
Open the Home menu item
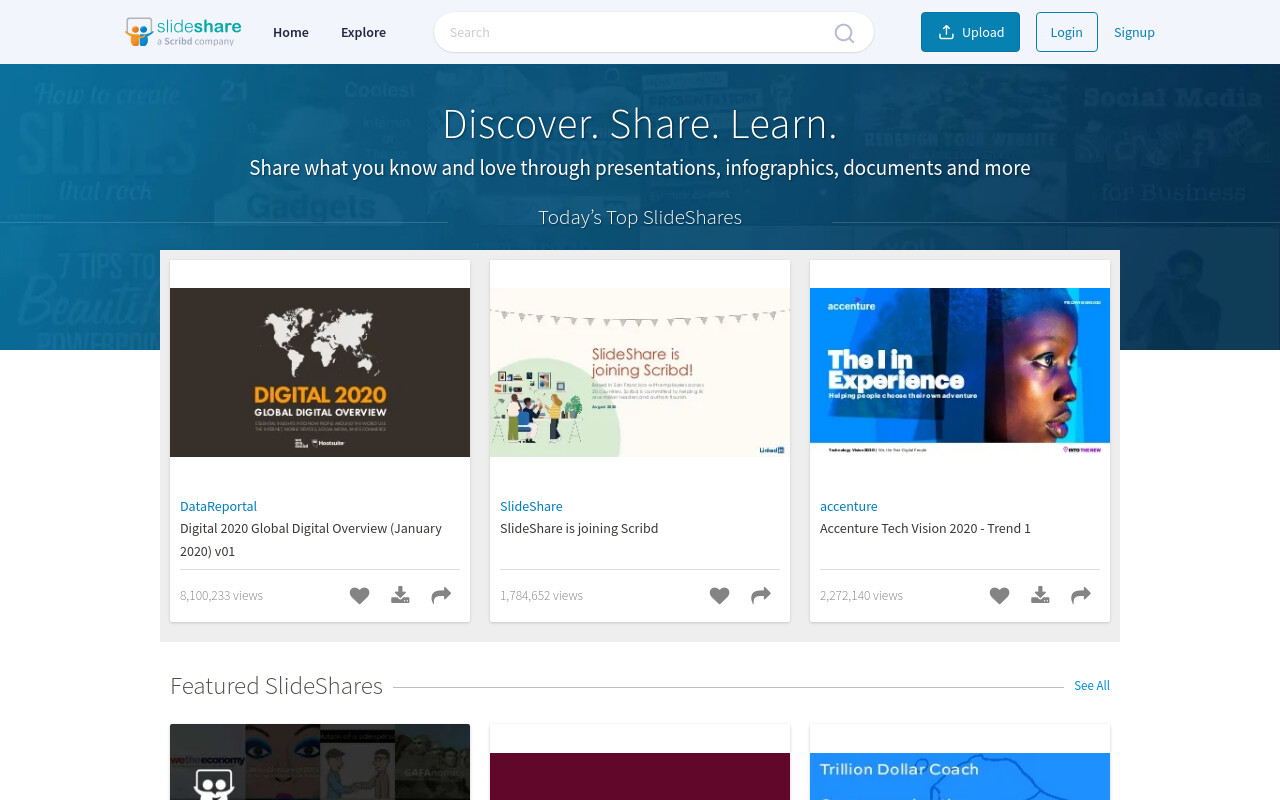[x=291, y=32]
